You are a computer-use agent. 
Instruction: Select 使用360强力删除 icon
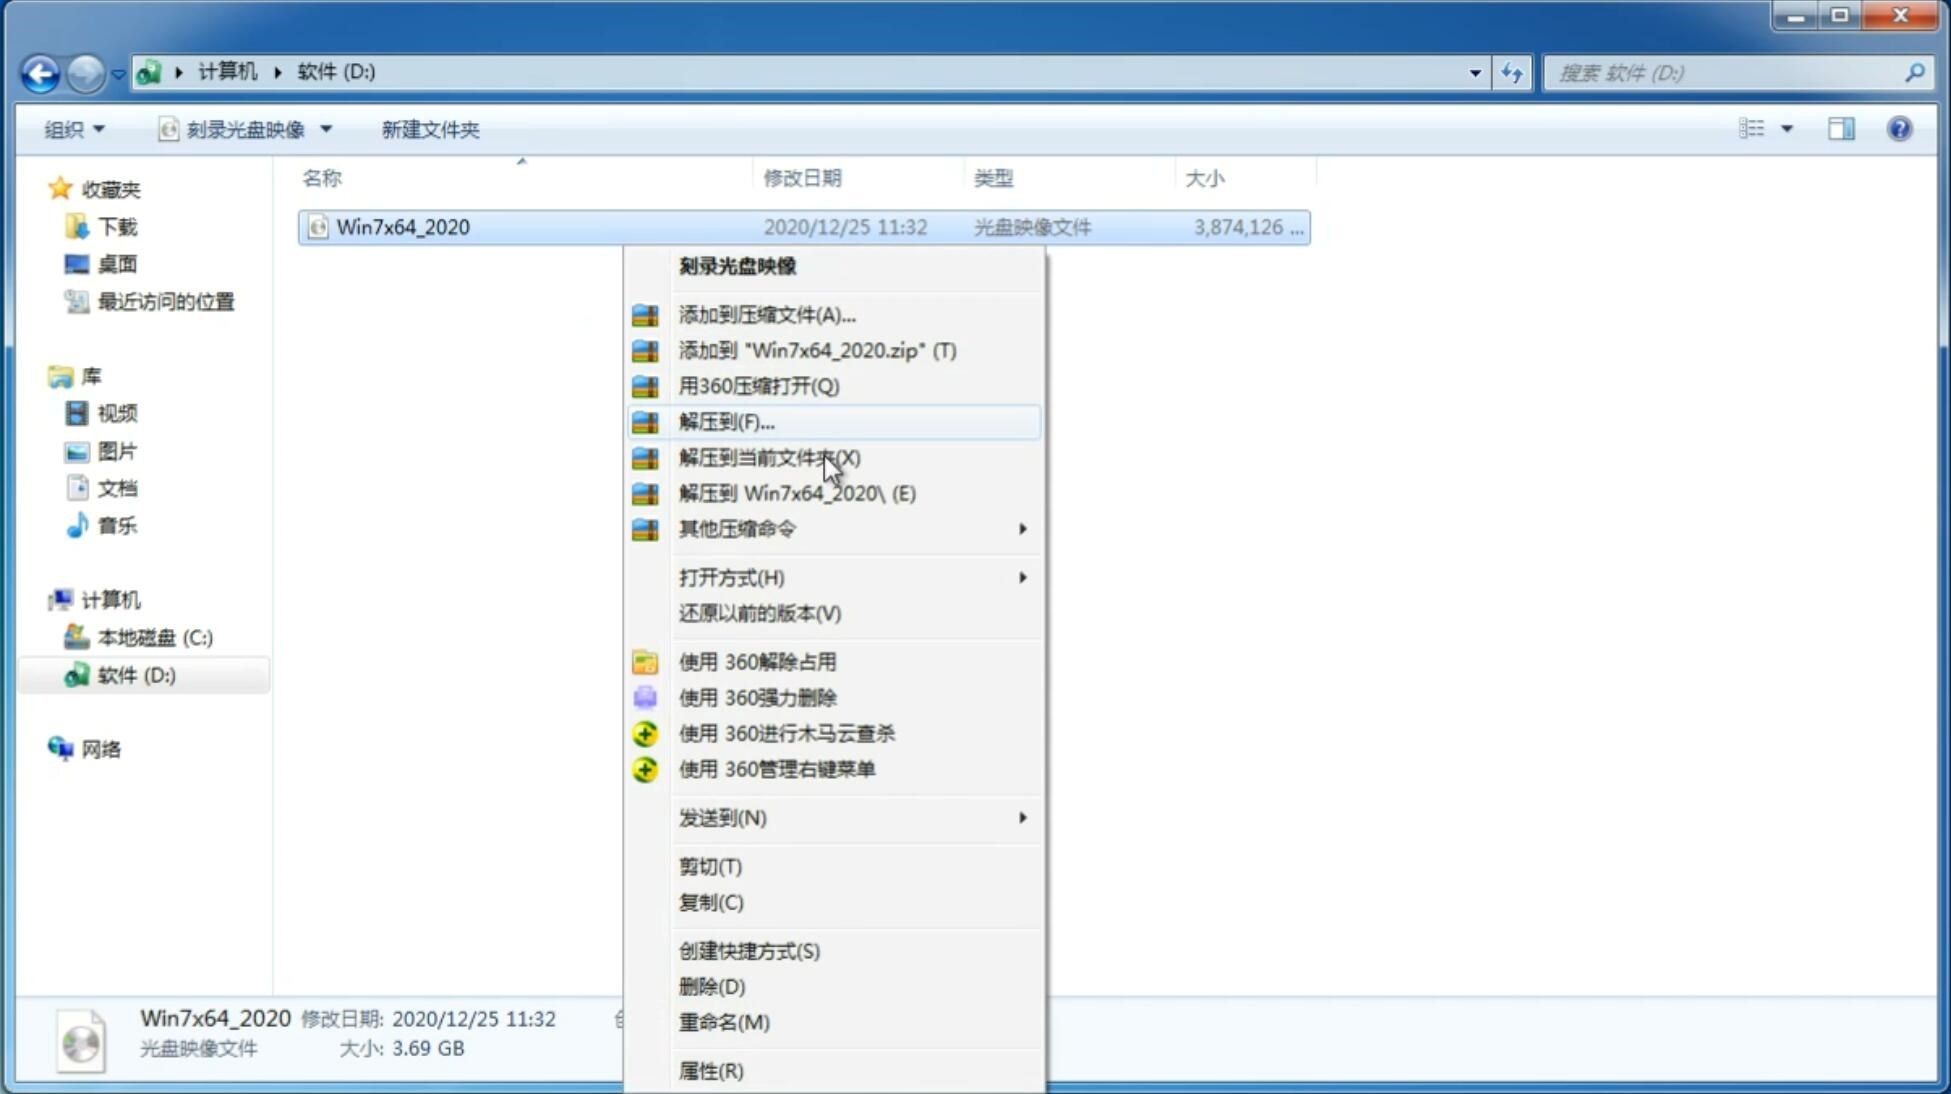[x=643, y=697]
